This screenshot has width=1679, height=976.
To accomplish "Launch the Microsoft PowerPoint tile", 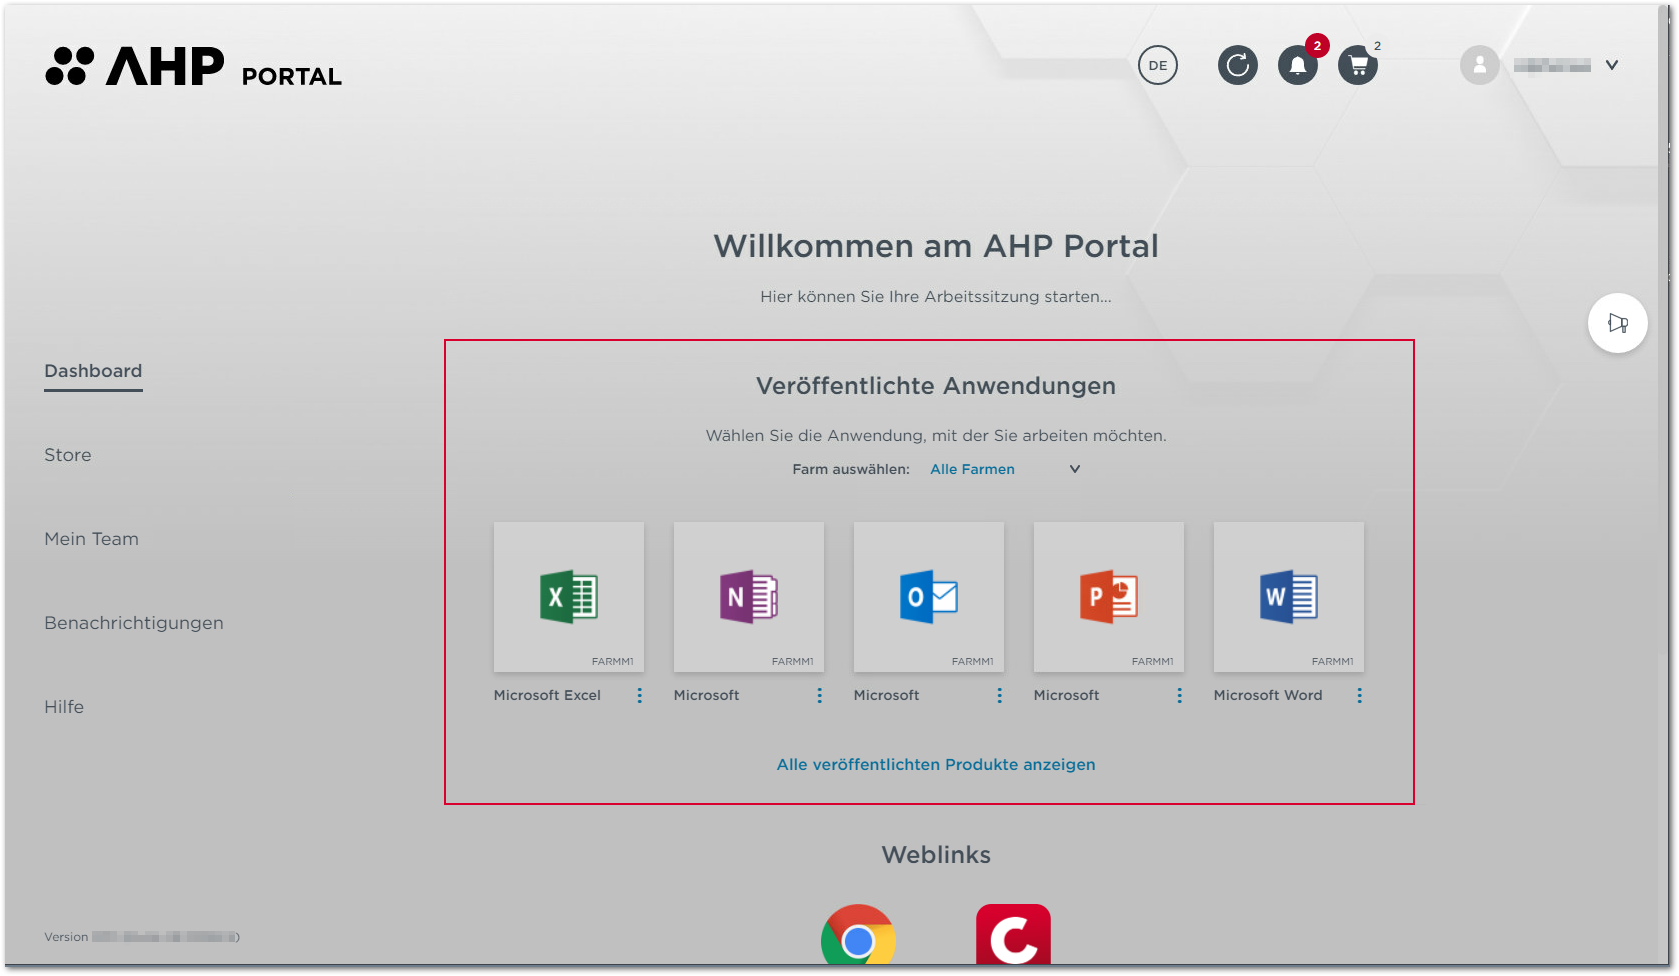I will 1109,597.
